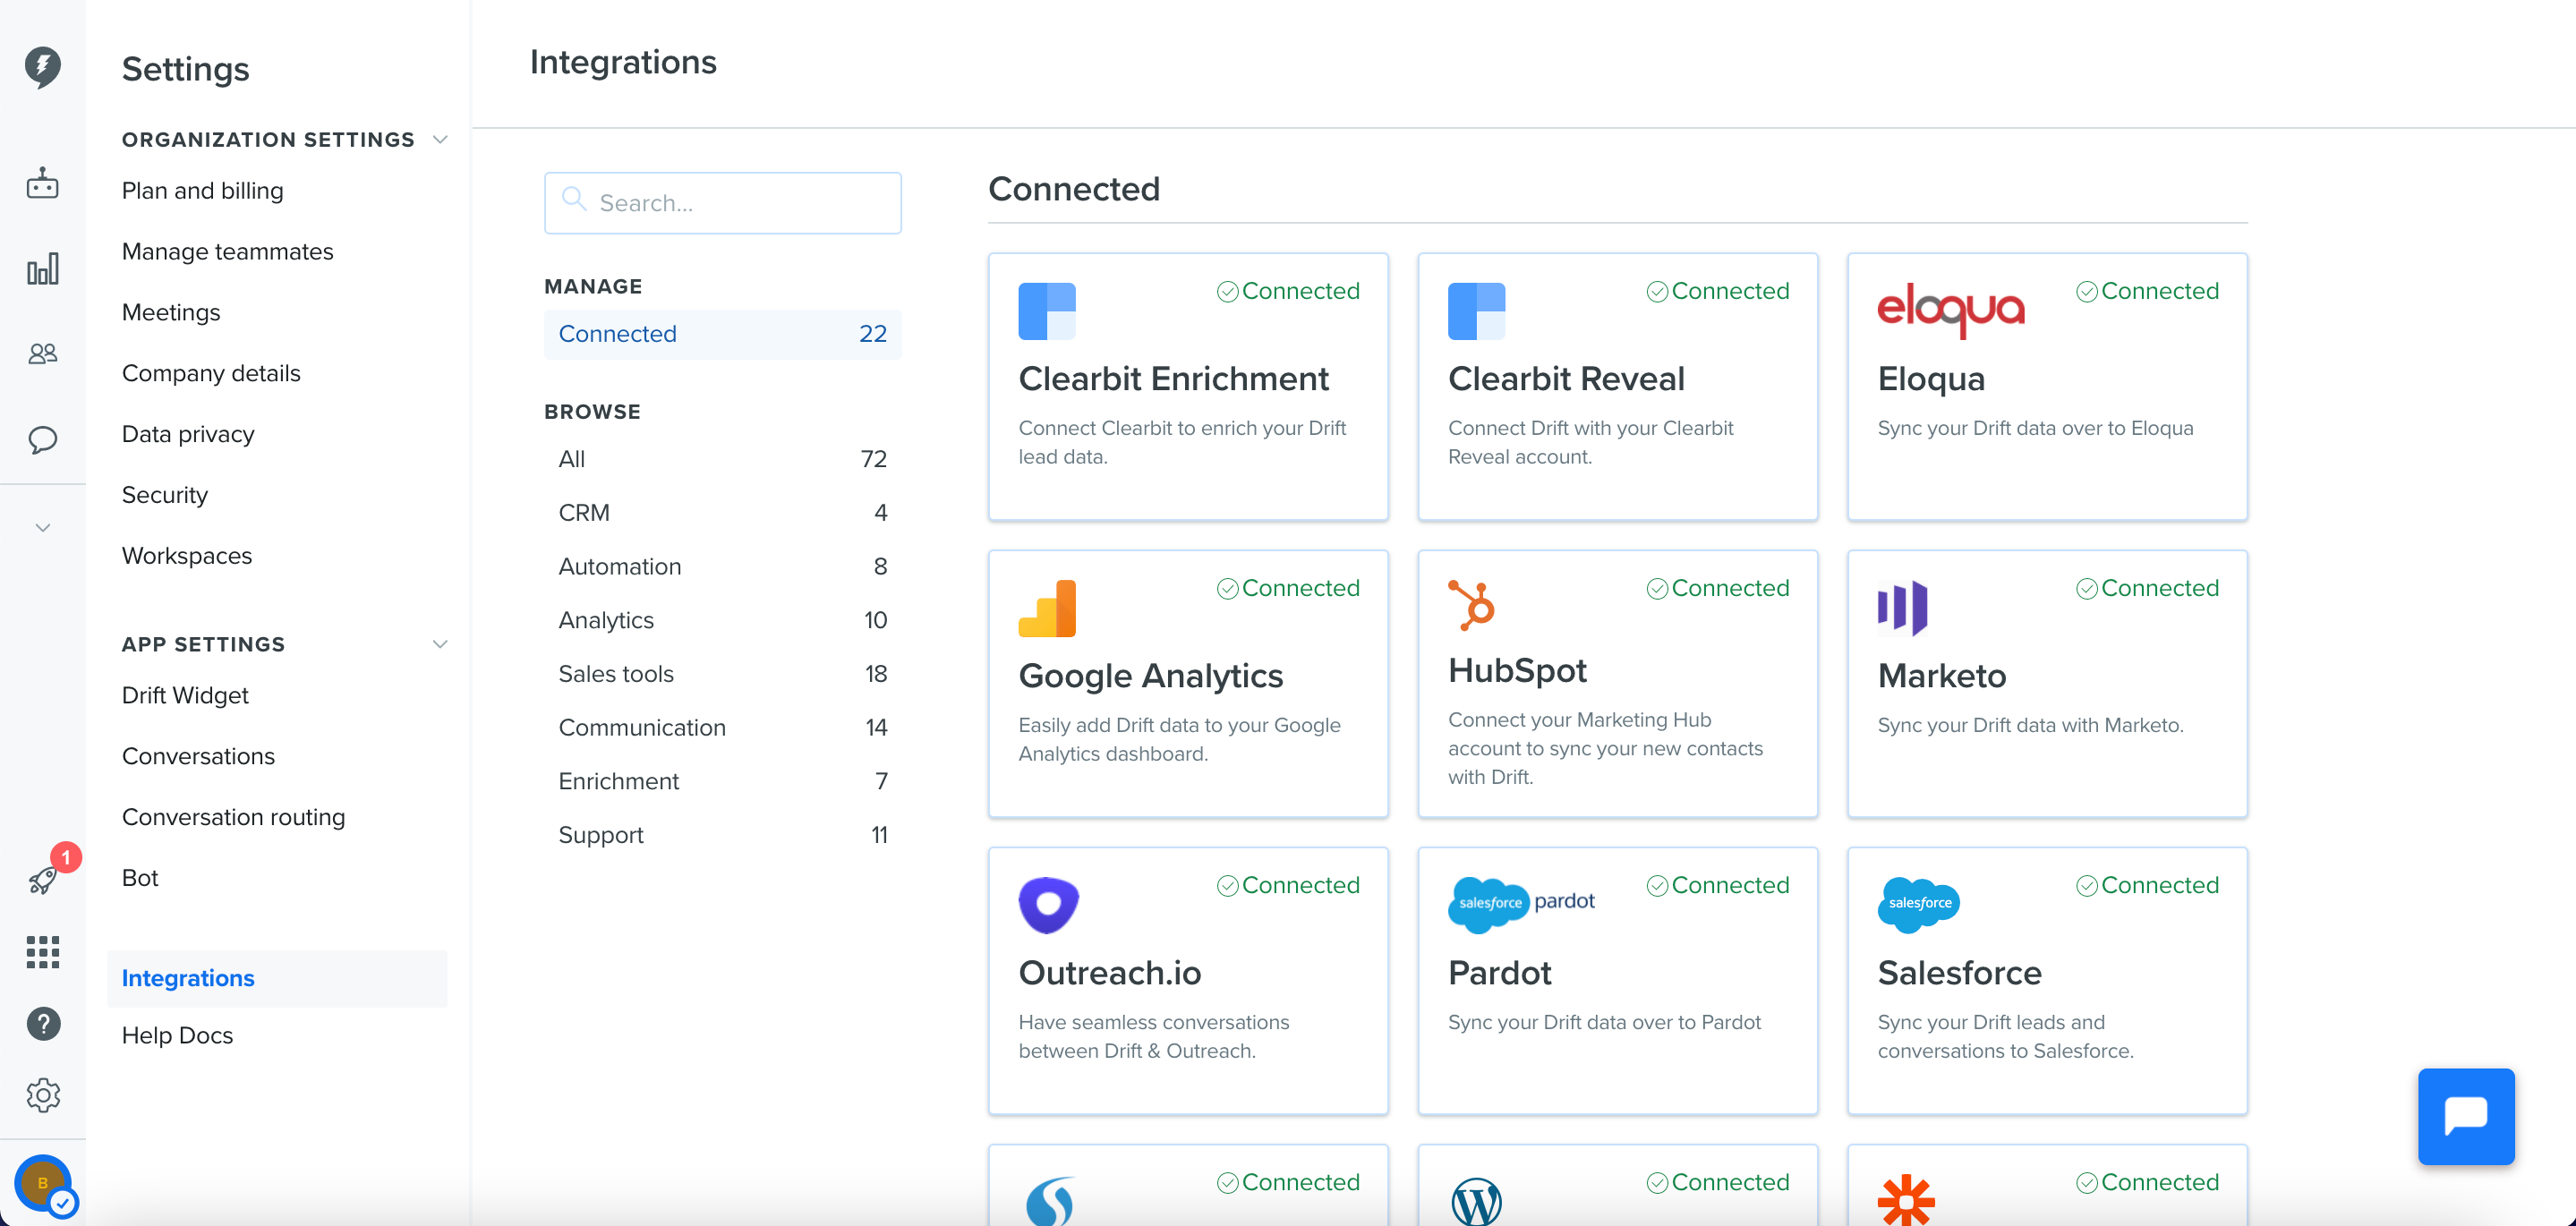Filter integrations by Sales tools
Image resolution: width=2576 pixels, height=1226 pixels.
pos(722,674)
